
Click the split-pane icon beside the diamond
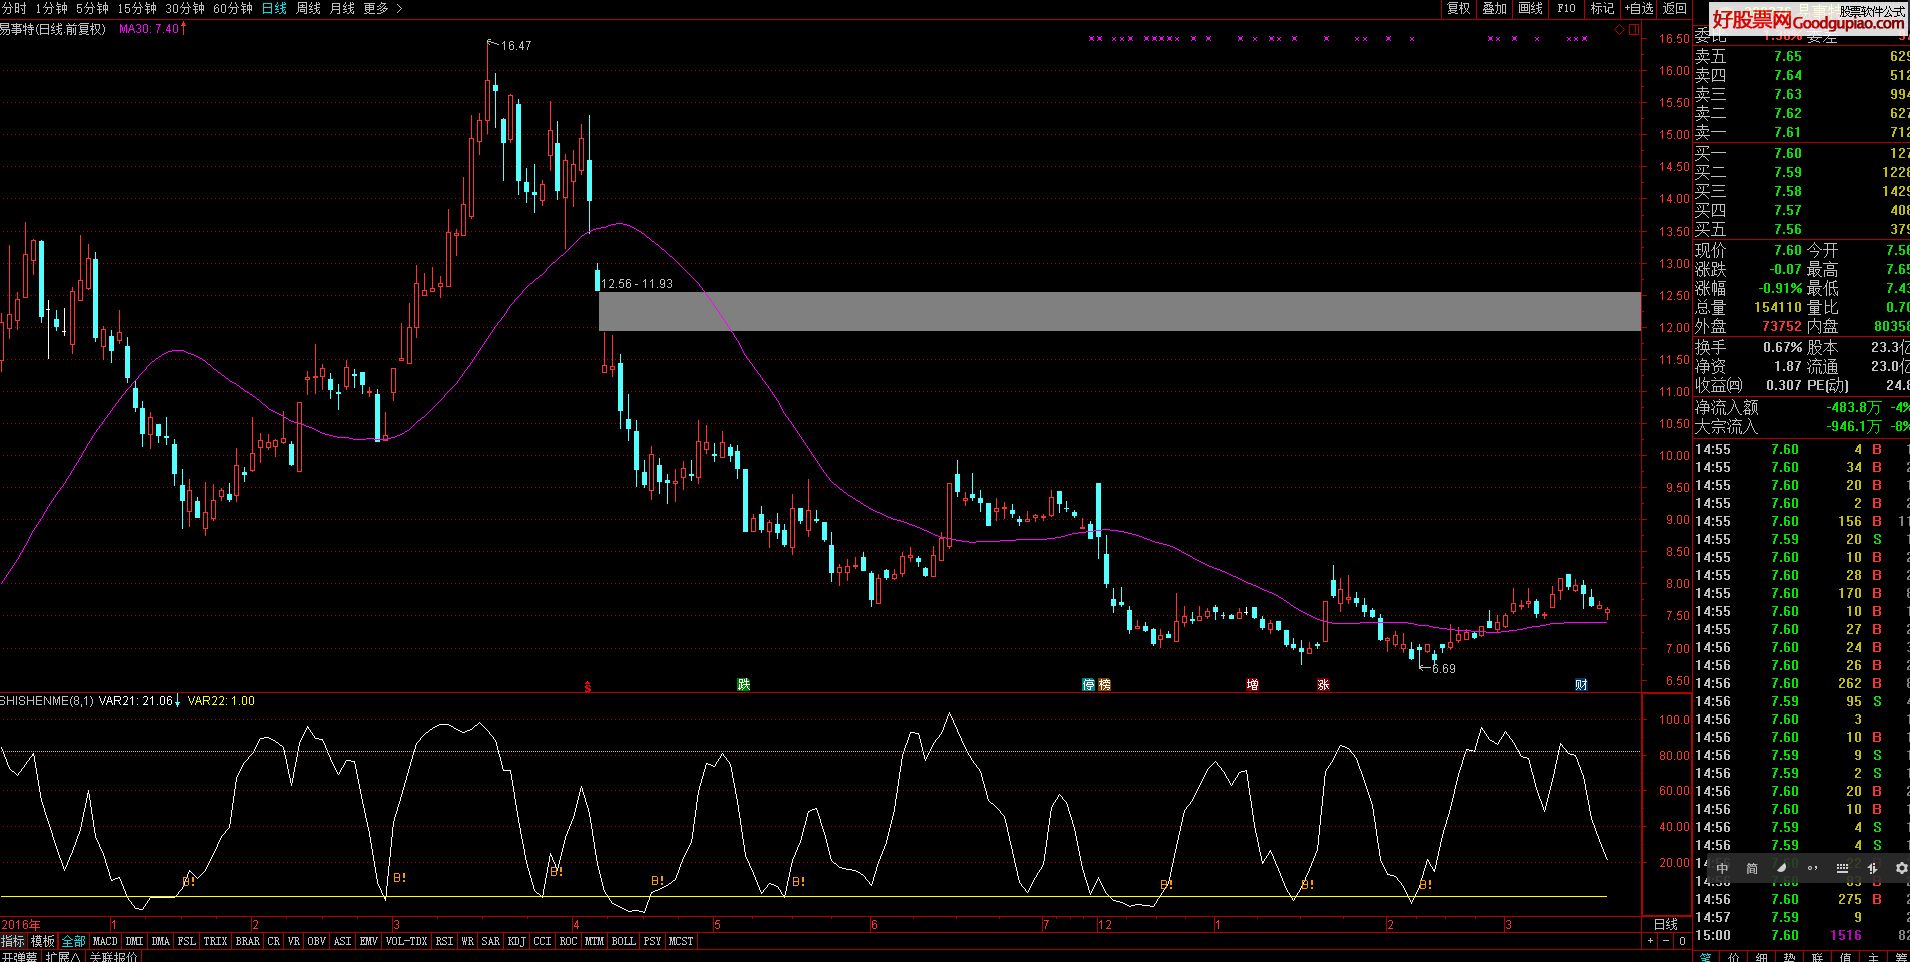(x=1635, y=30)
